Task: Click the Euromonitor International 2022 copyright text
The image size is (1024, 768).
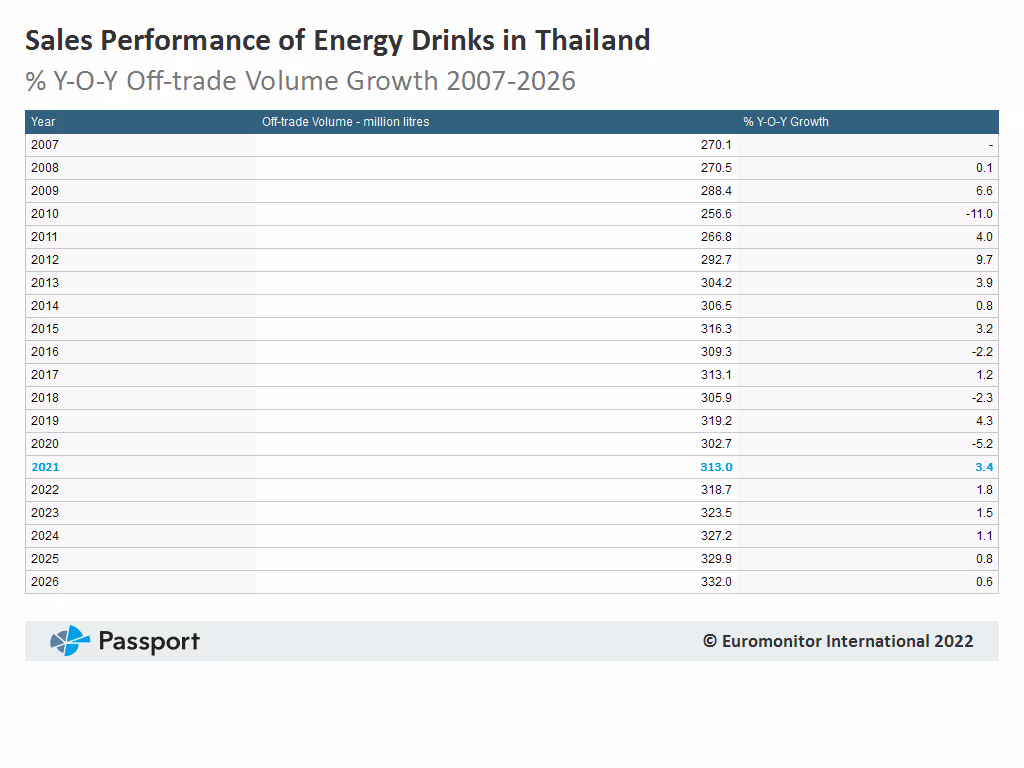Action: click(x=837, y=641)
